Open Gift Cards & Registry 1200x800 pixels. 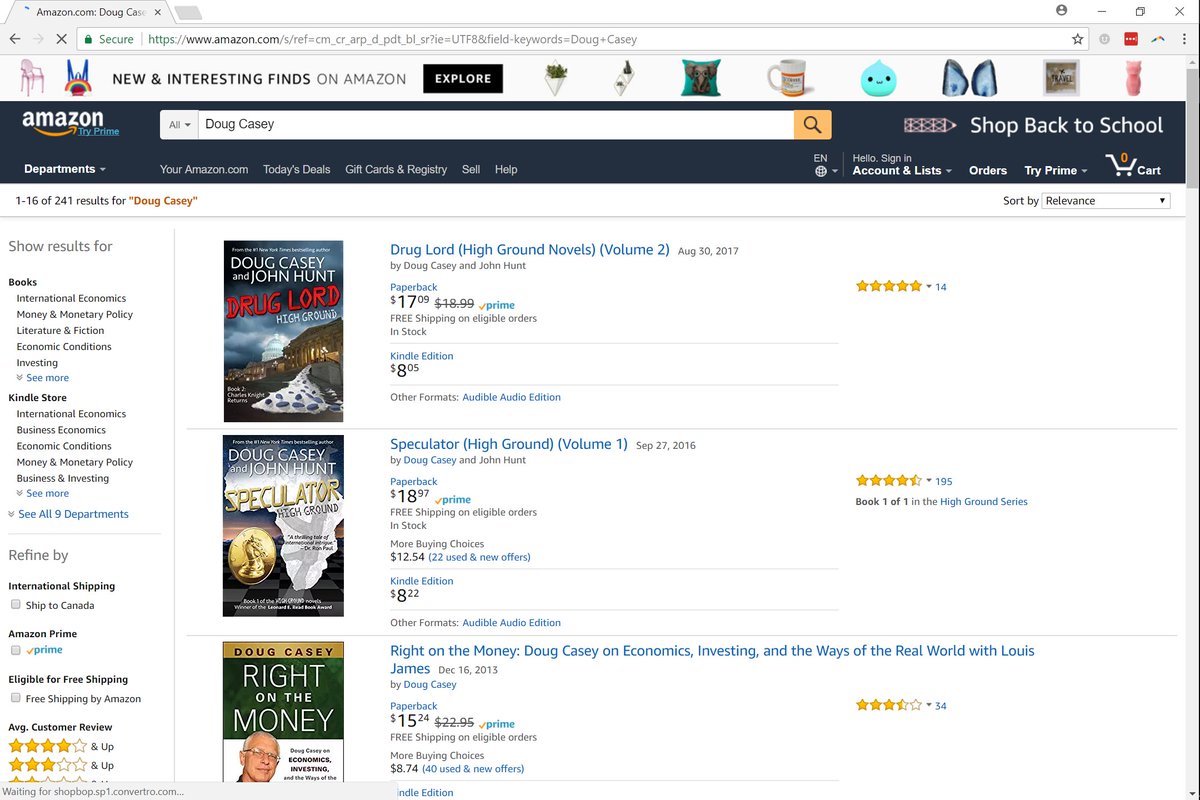coord(396,169)
